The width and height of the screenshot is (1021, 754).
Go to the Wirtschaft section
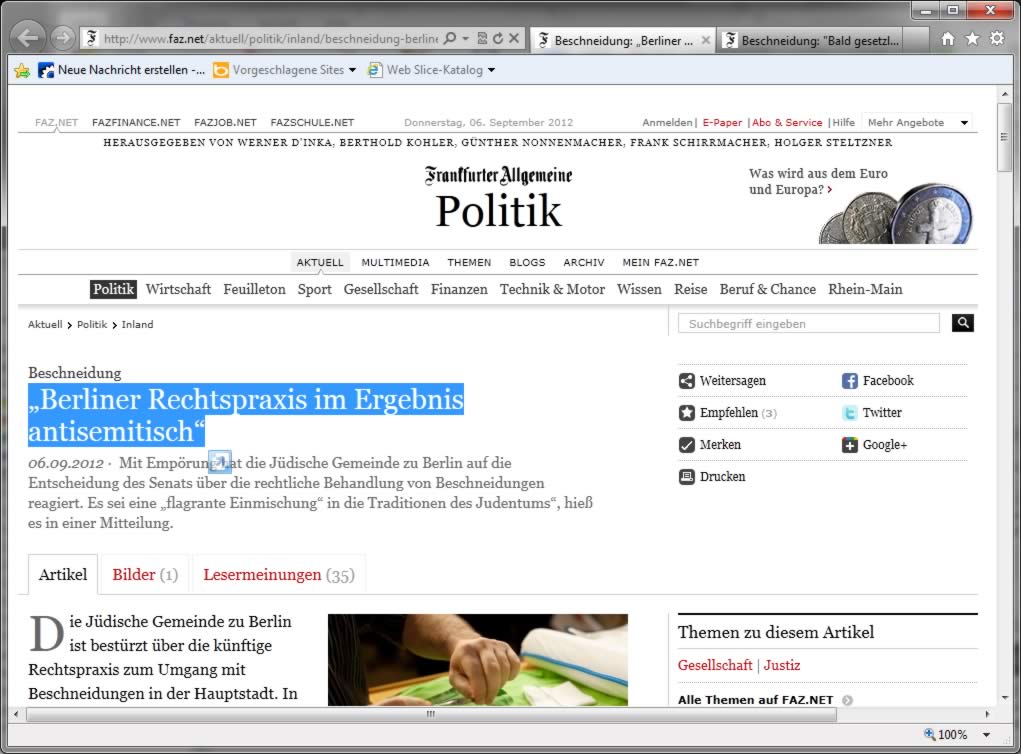click(178, 289)
